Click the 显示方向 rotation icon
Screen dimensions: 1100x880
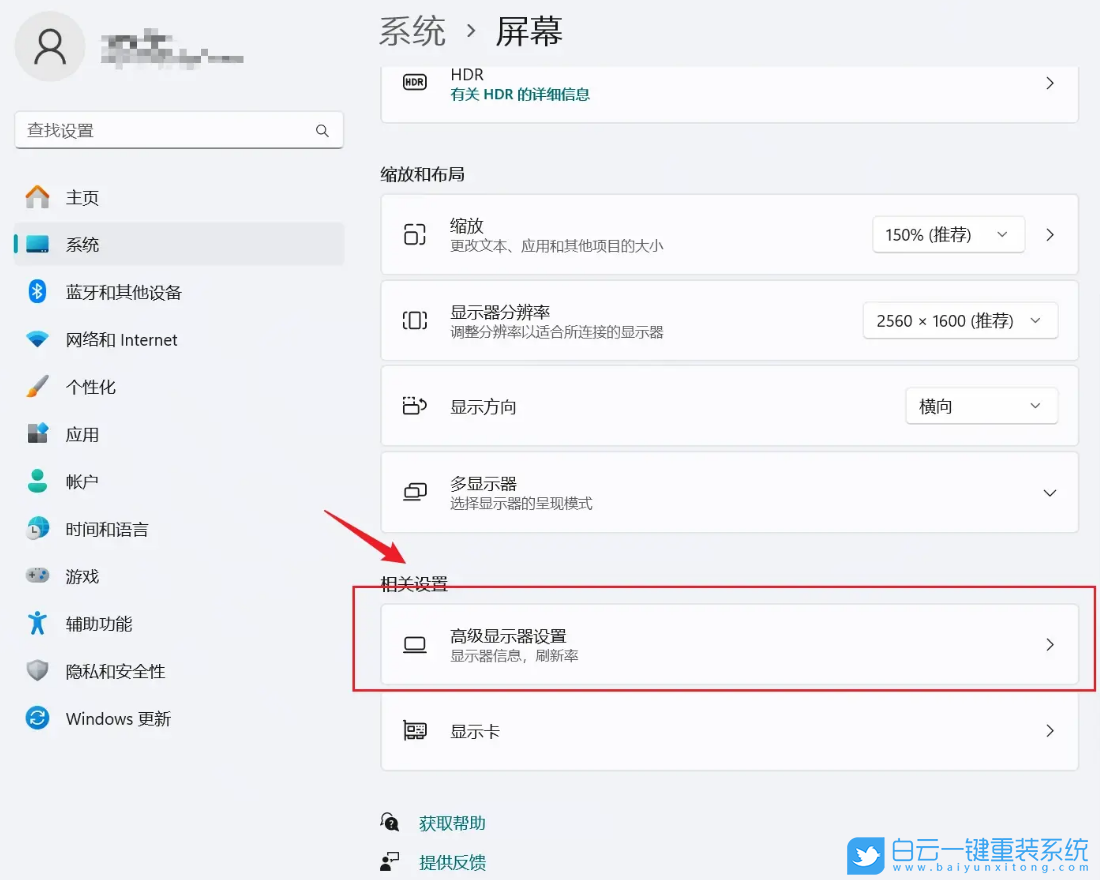(414, 405)
